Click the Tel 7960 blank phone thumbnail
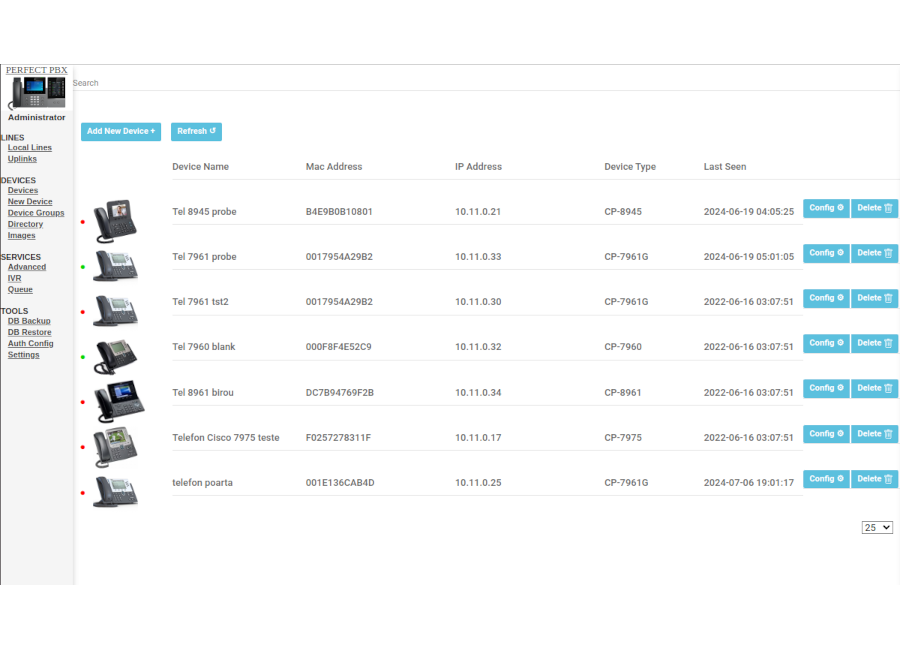Image resolution: width=900 pixels, height=650 pixels. [115, 356]
